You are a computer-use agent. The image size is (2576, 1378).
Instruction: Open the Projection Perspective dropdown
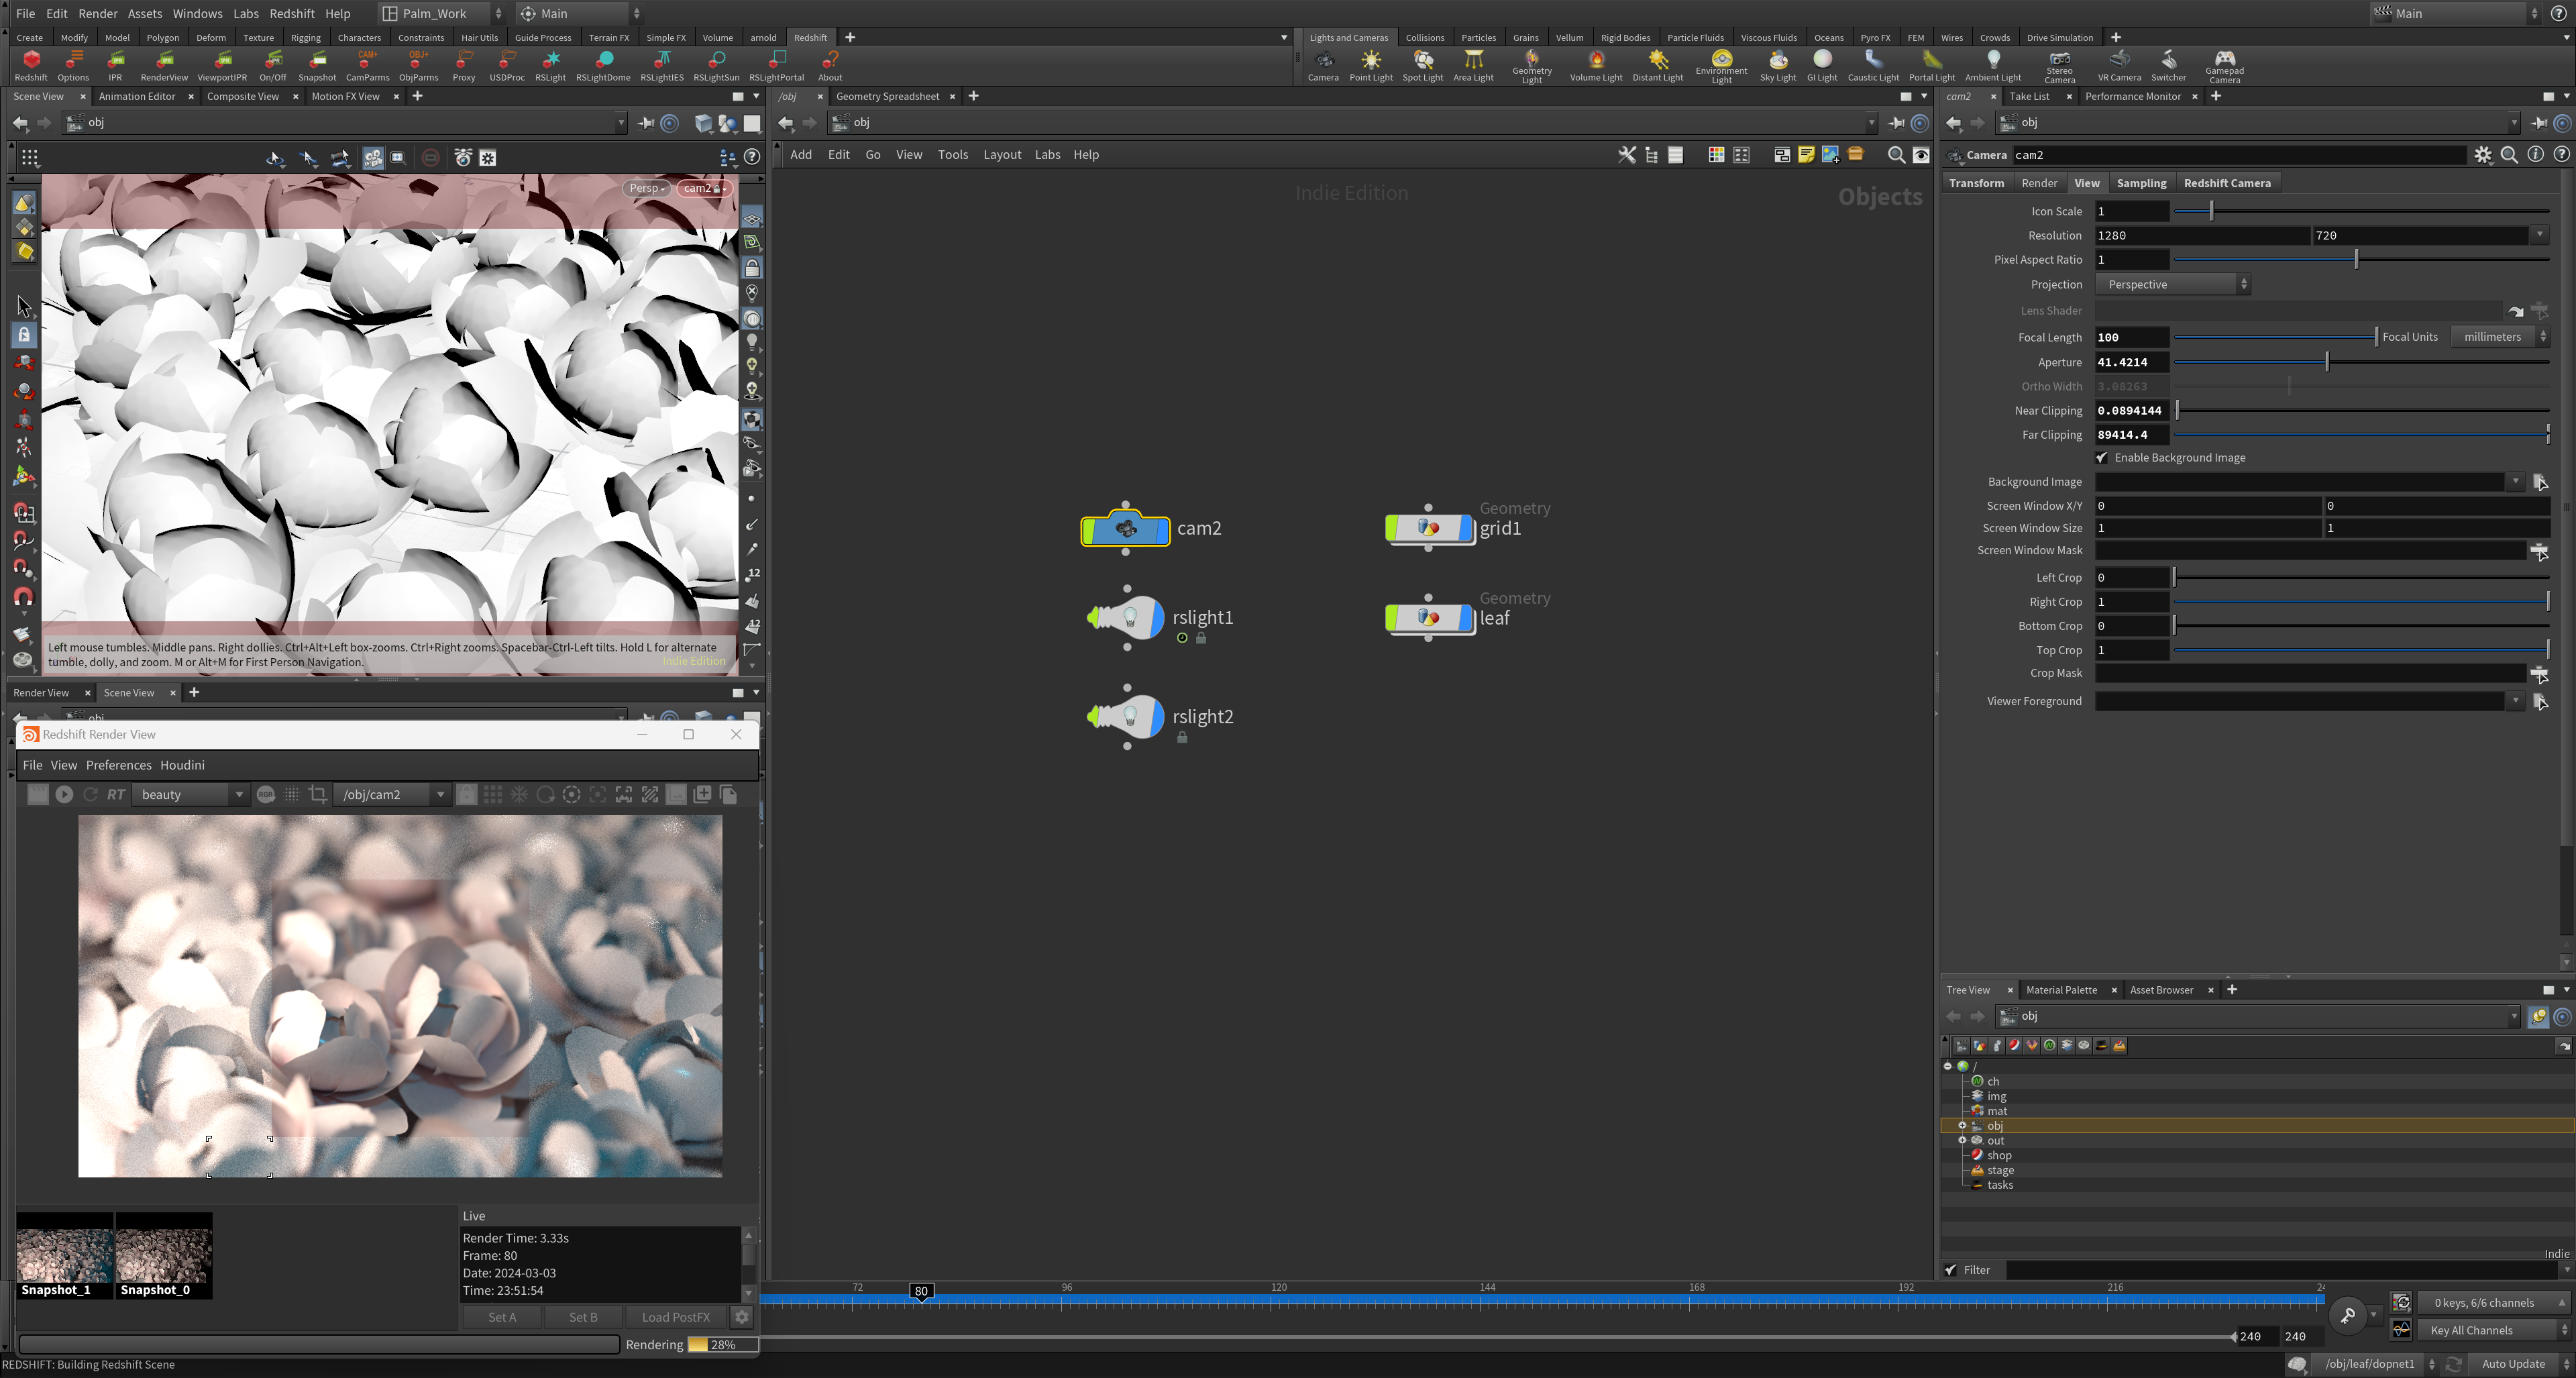coord(2173,285)
